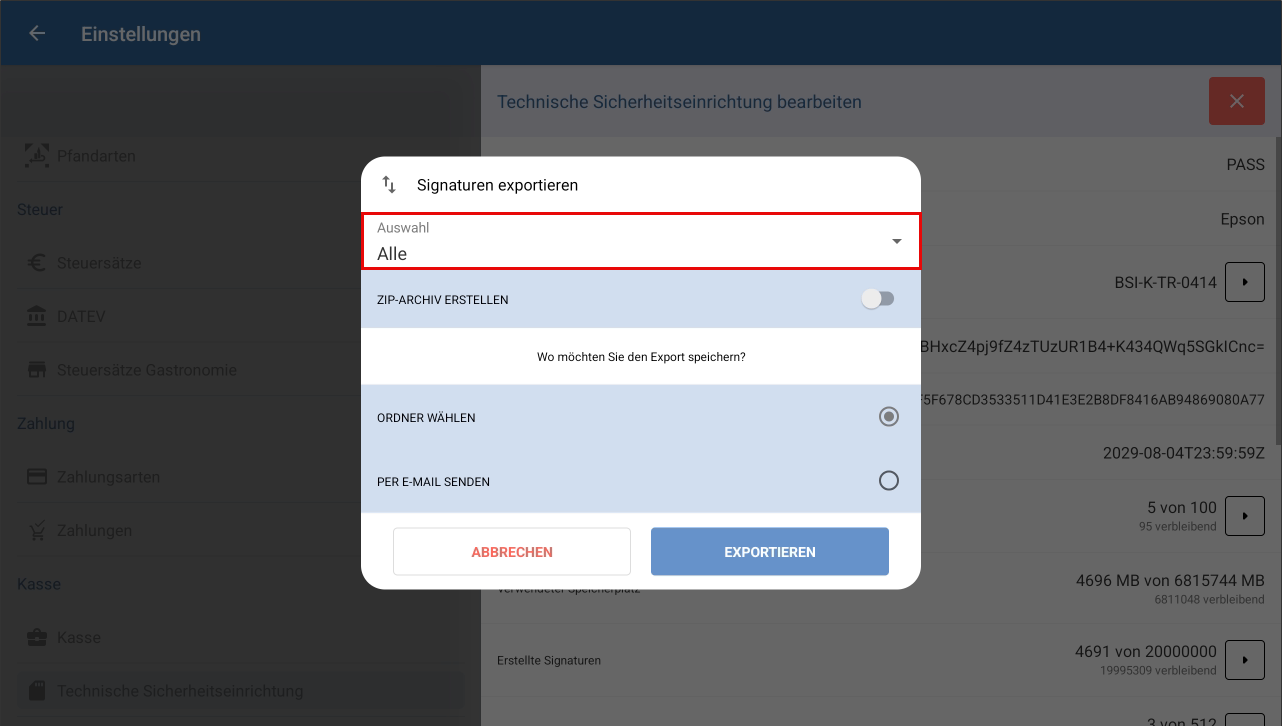Viewport: 1282px width, 726px height.
Task: Expand the BSI-K-TR-0414 arrow button
Action: pyautogui.click(x=1244, y=282)
